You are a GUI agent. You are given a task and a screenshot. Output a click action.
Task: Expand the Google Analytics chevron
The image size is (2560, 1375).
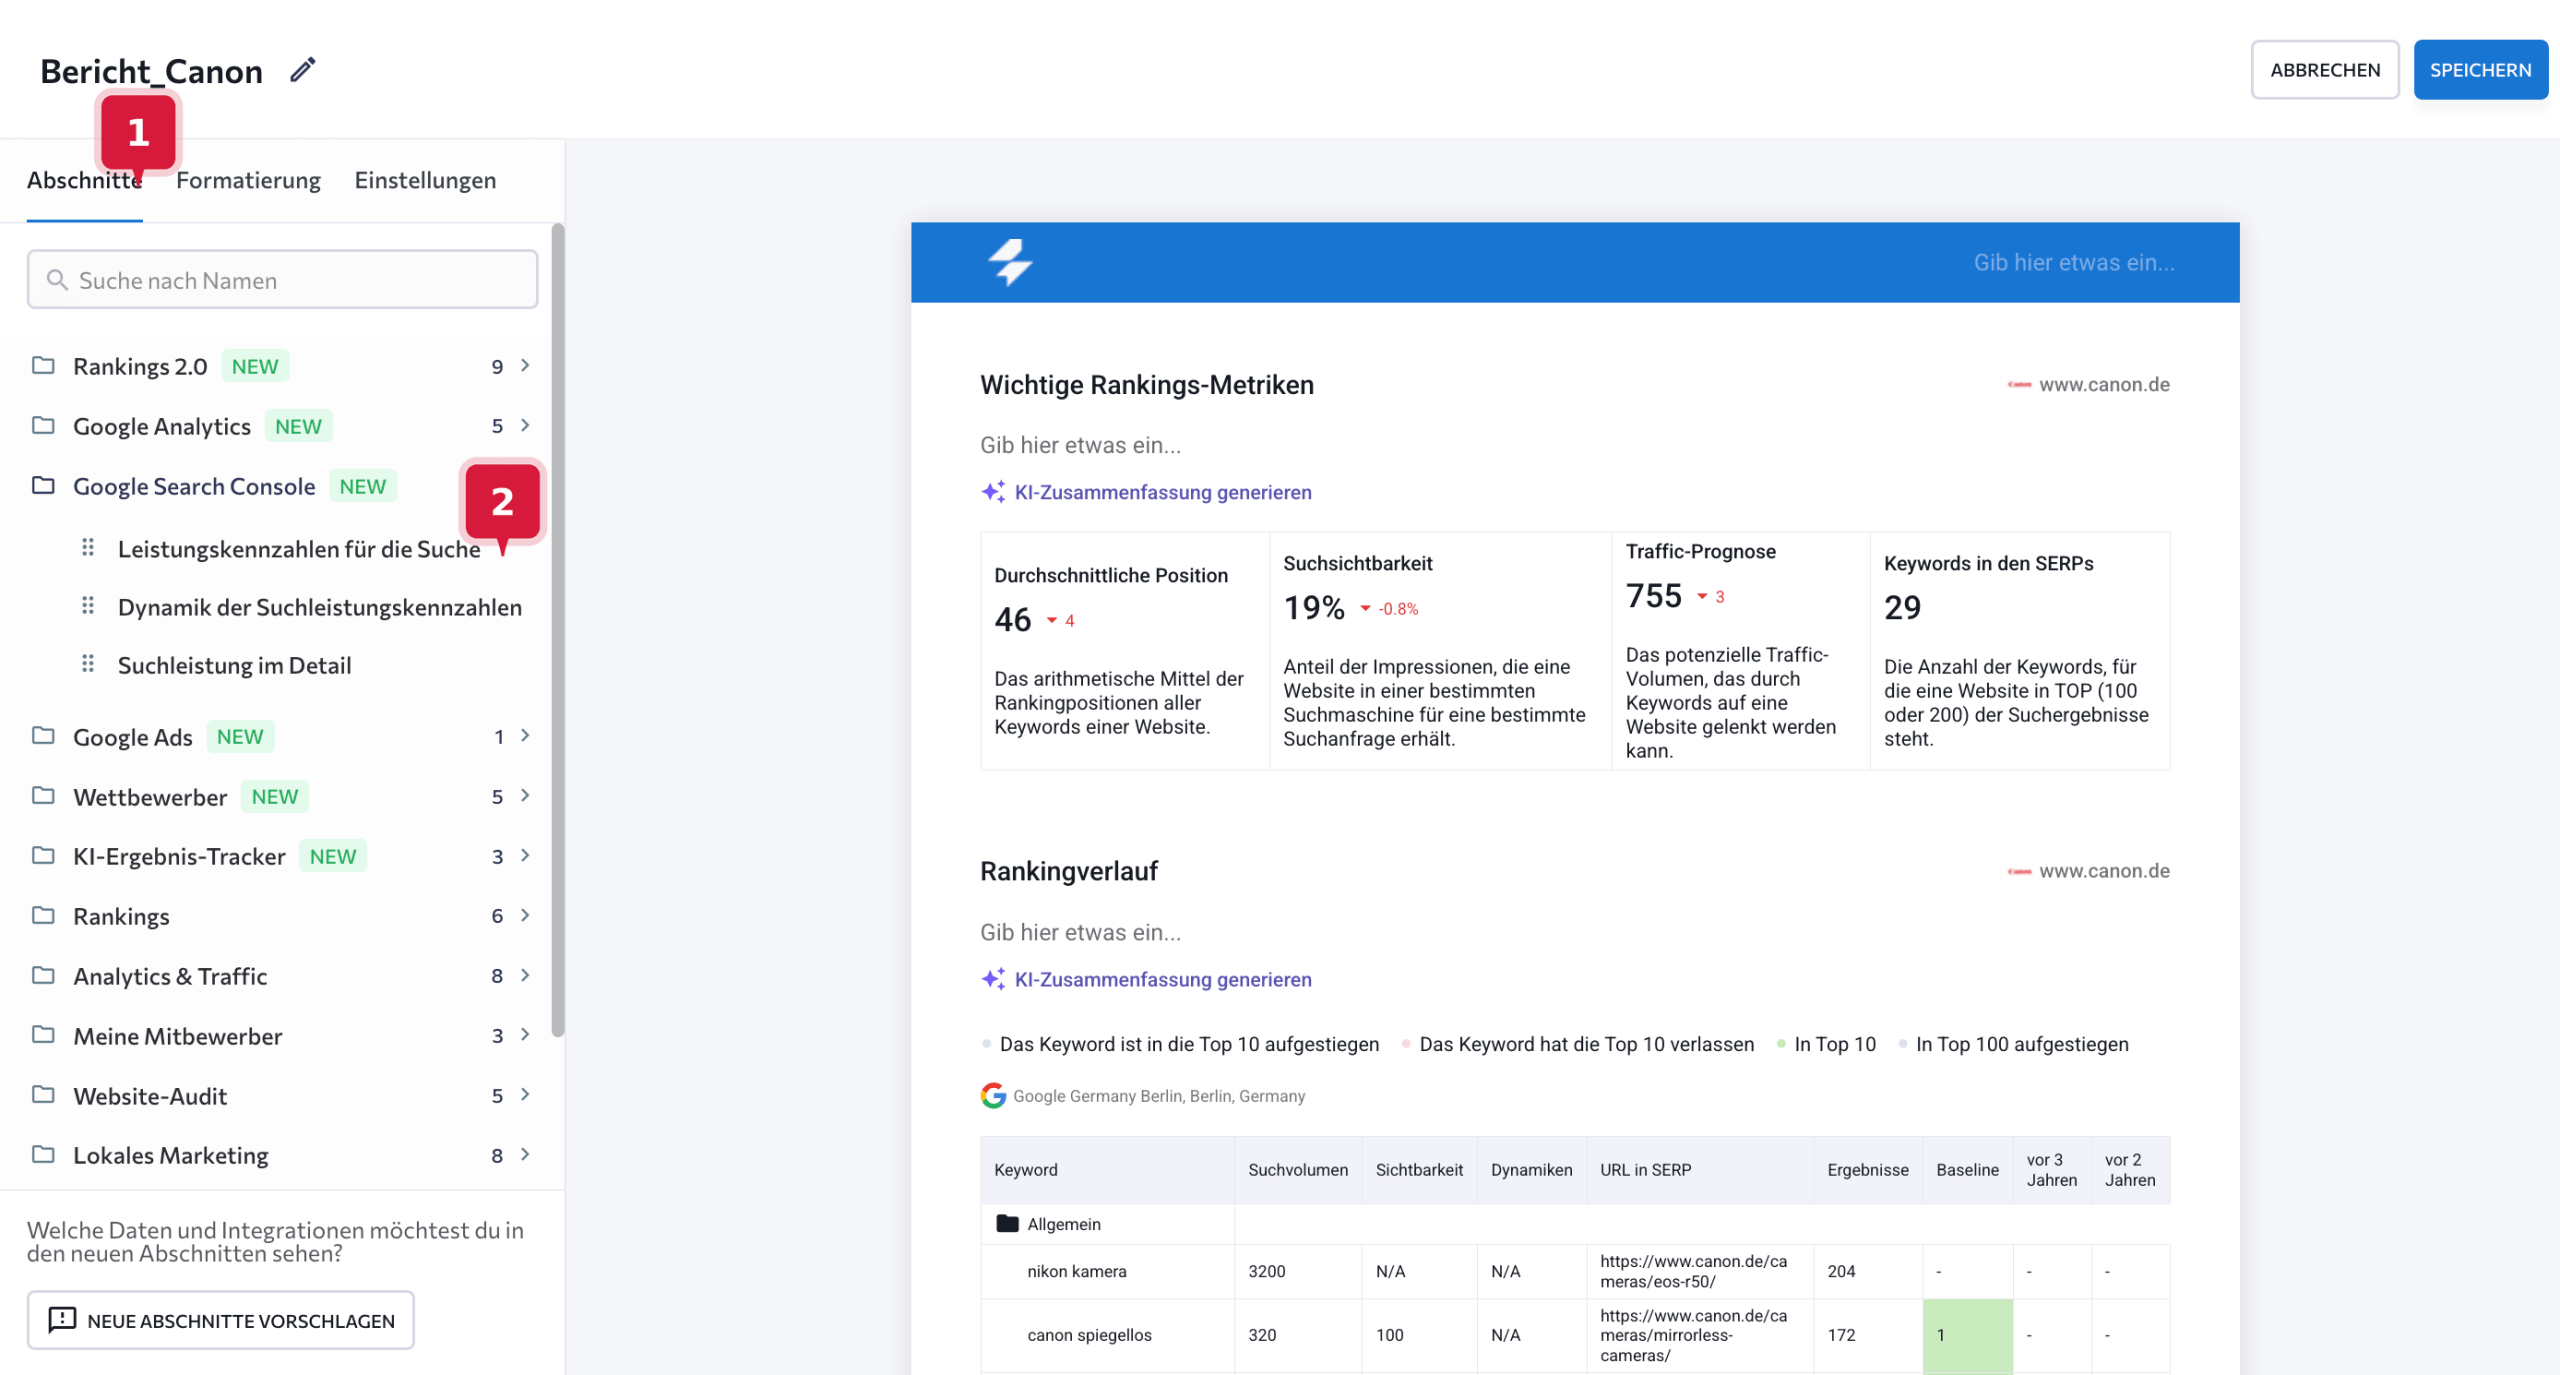525,425
